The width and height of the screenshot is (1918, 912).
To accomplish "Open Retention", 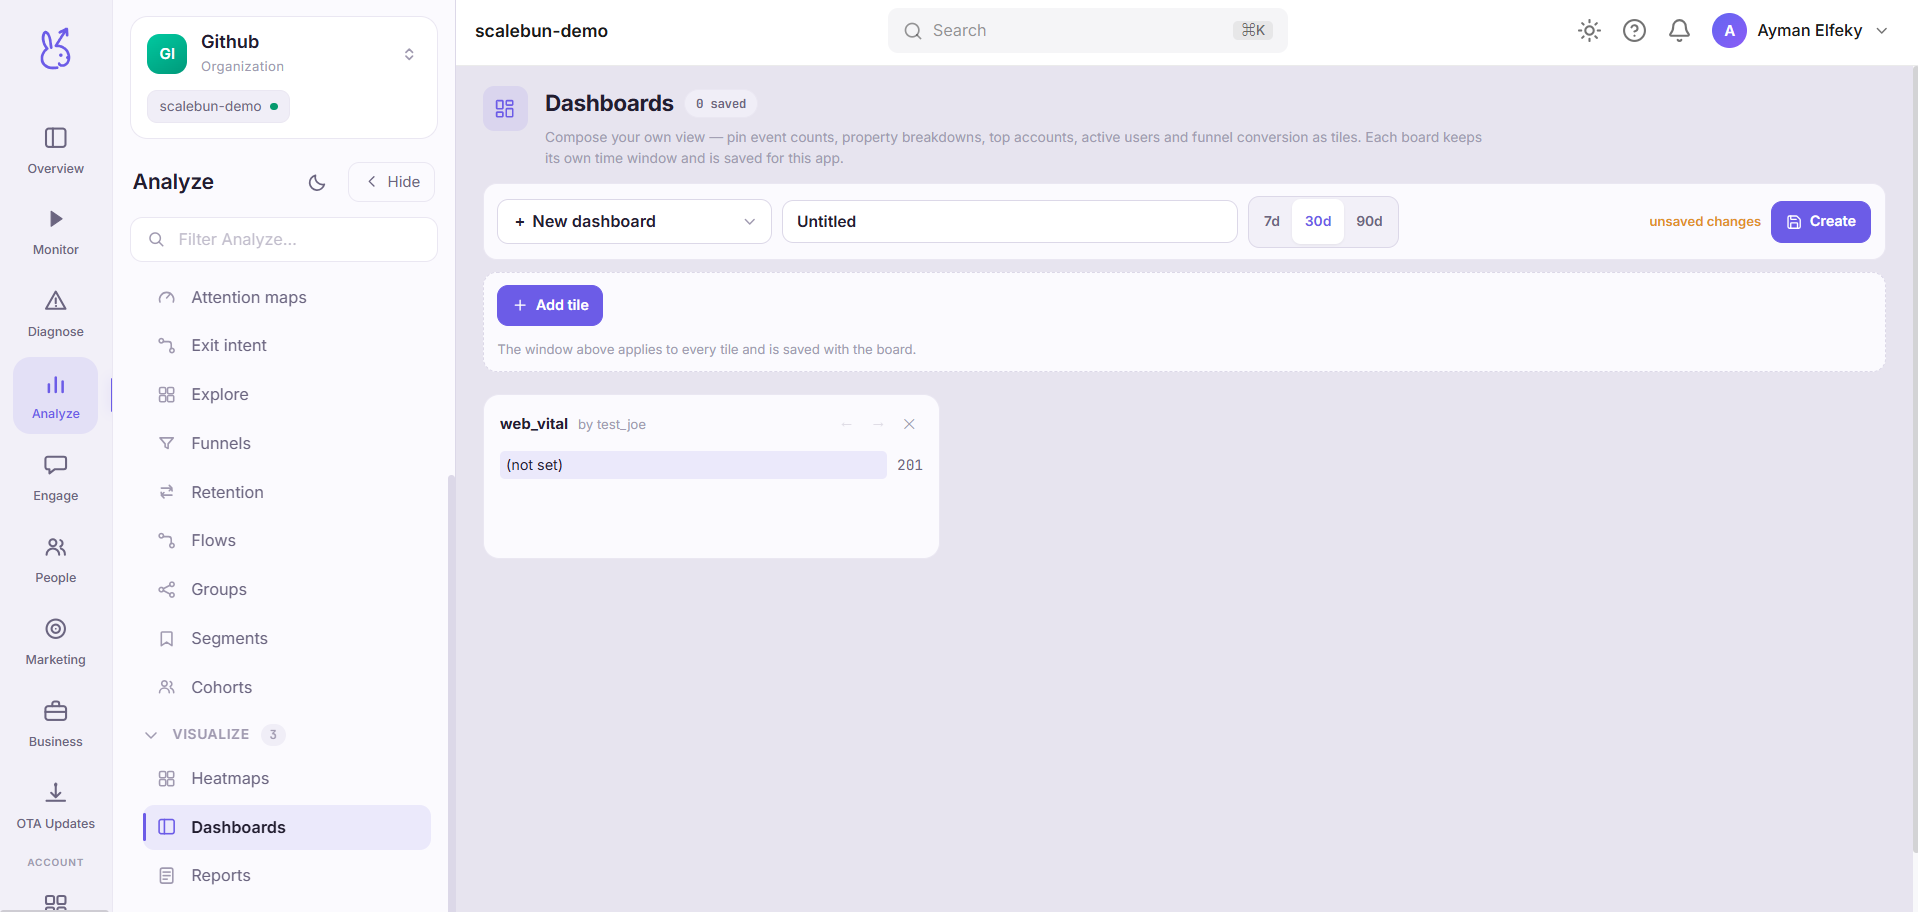I will pos(287,493).
